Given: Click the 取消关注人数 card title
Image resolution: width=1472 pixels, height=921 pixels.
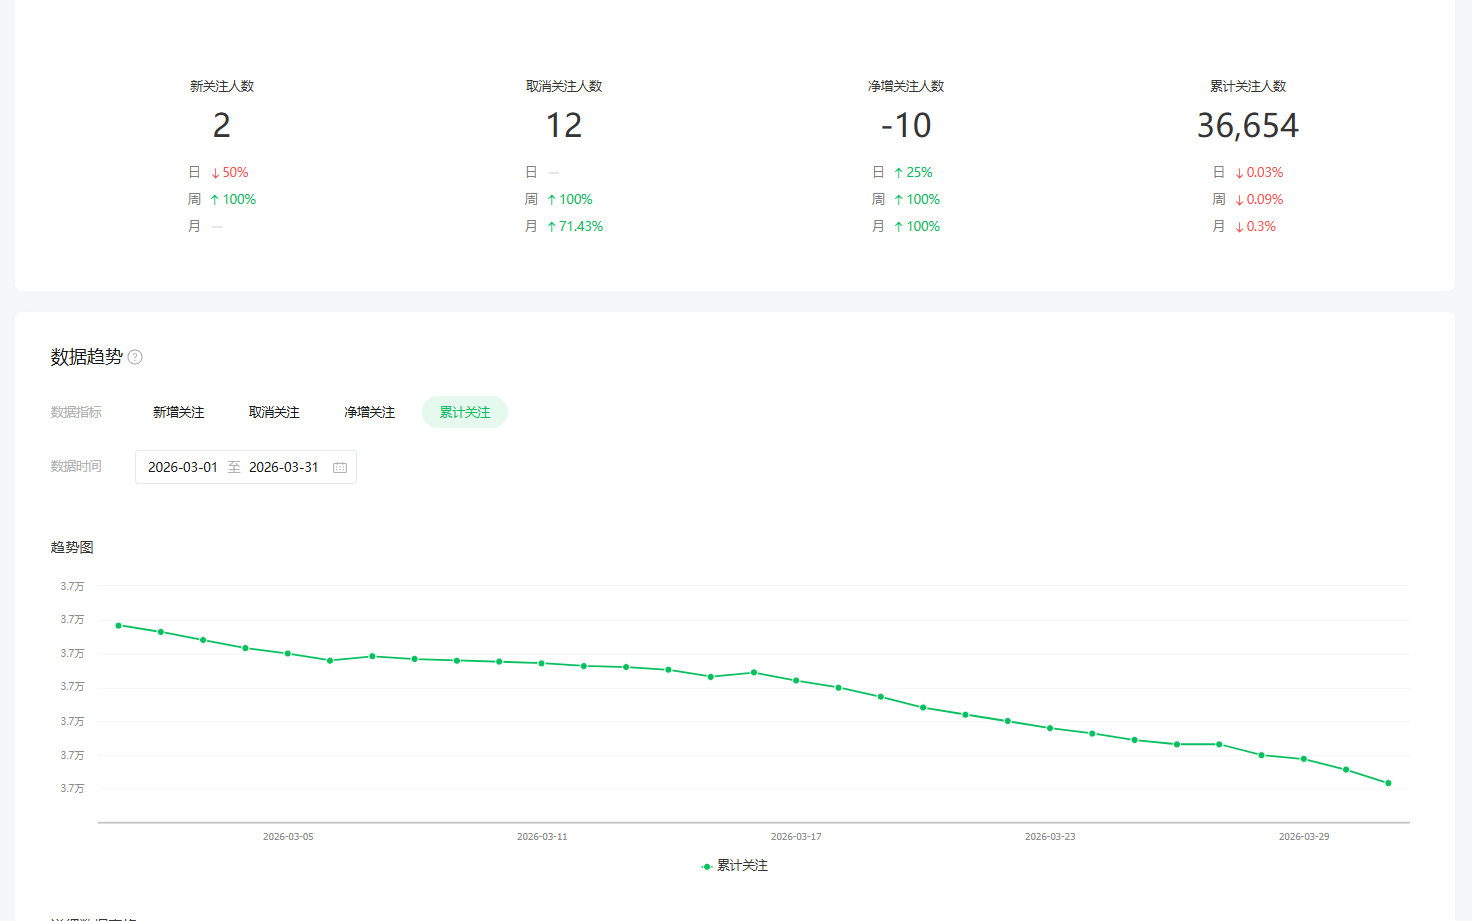Looking at the screenshot, I should [x=564, y=86].
